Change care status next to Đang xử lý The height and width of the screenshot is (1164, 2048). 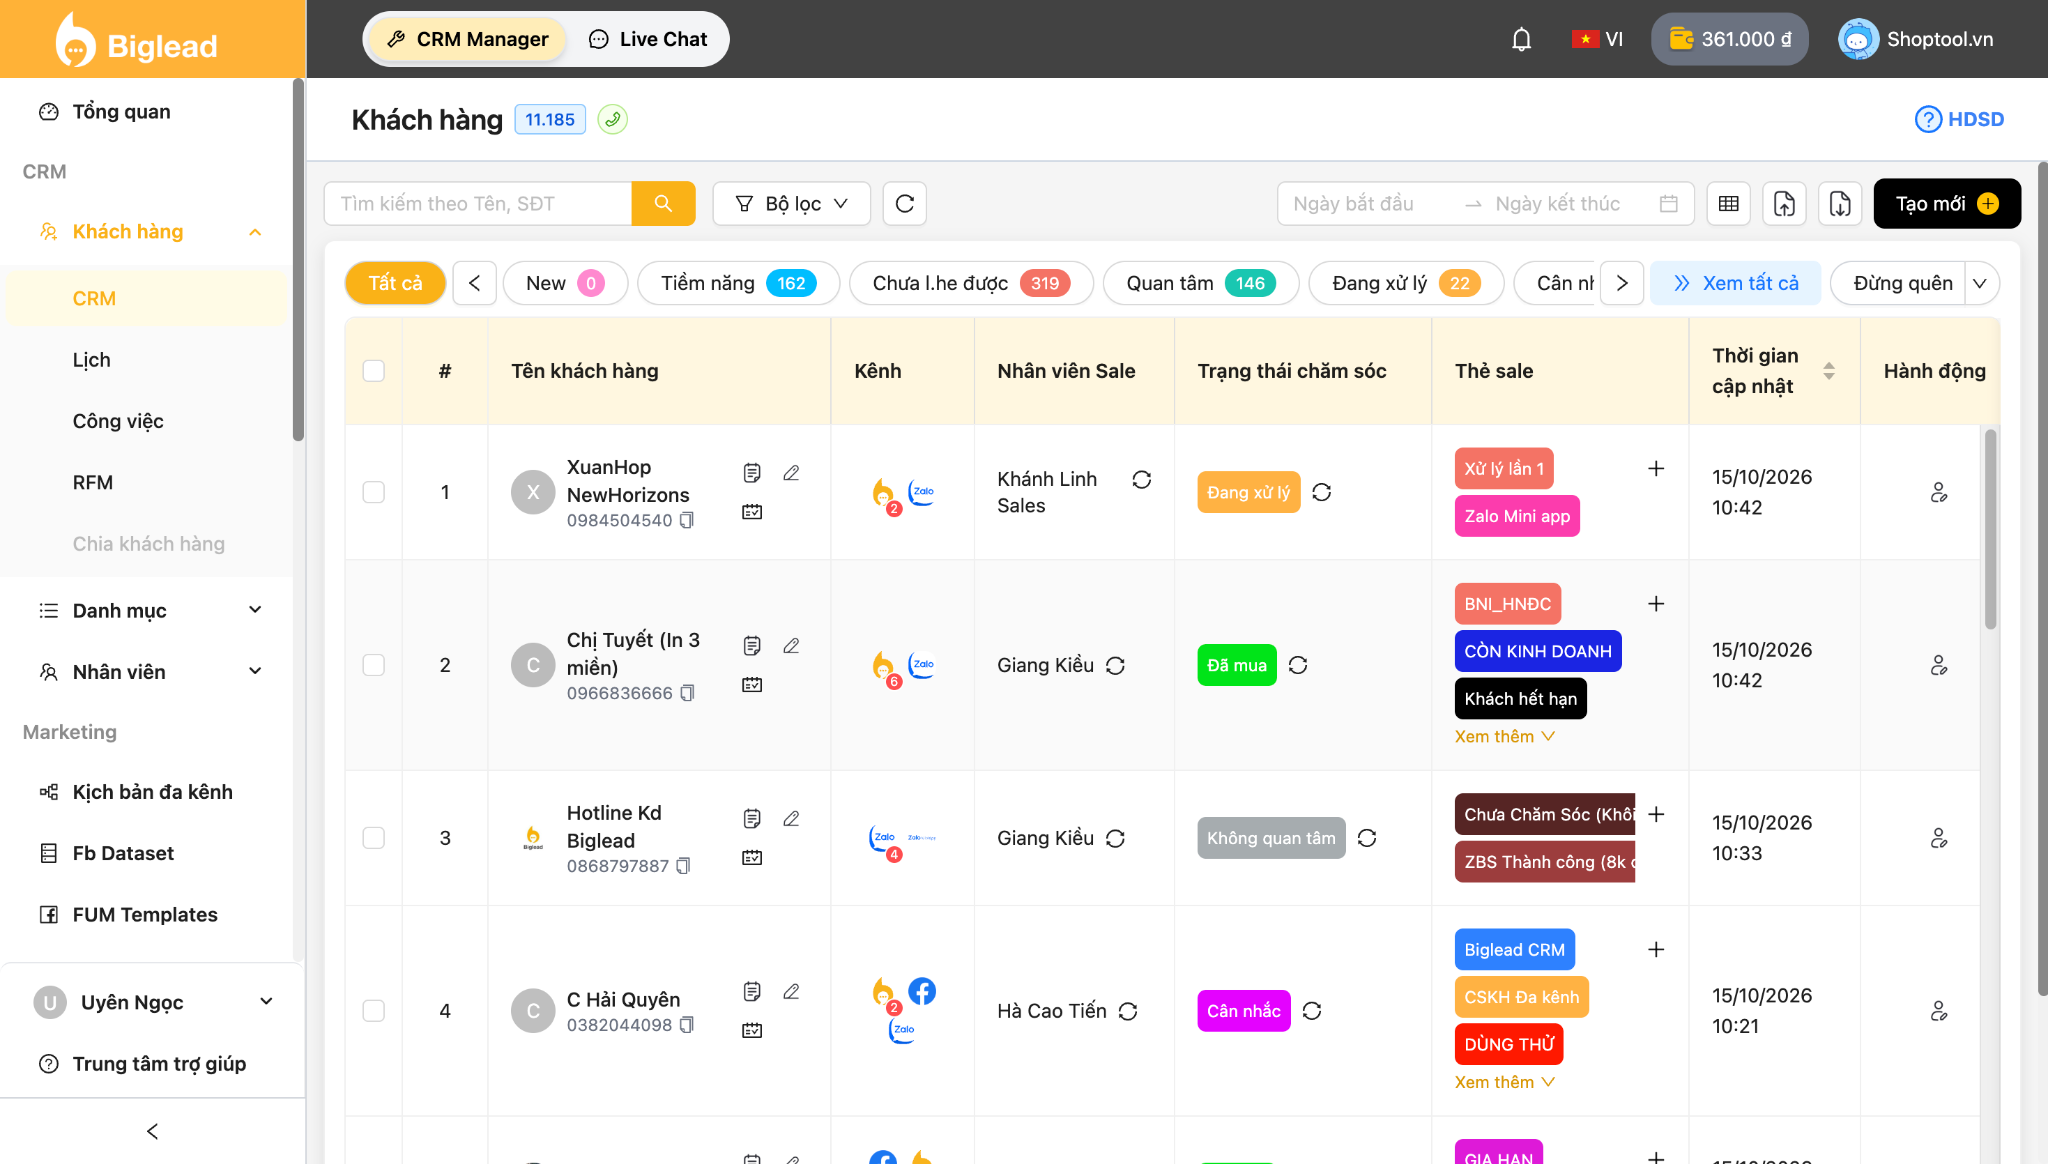1321,492
